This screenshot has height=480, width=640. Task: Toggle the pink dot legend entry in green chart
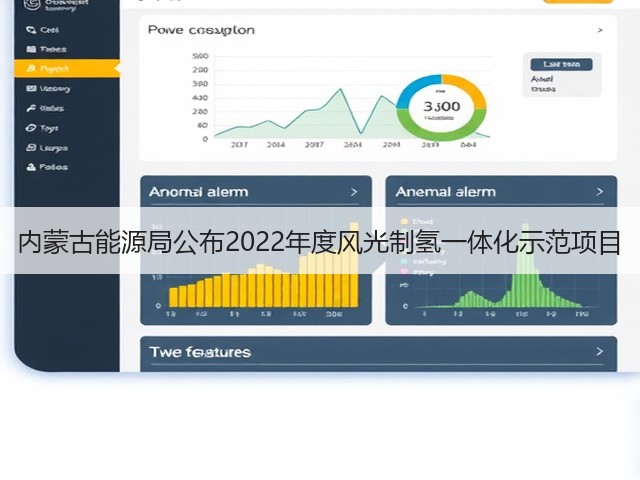404,272
